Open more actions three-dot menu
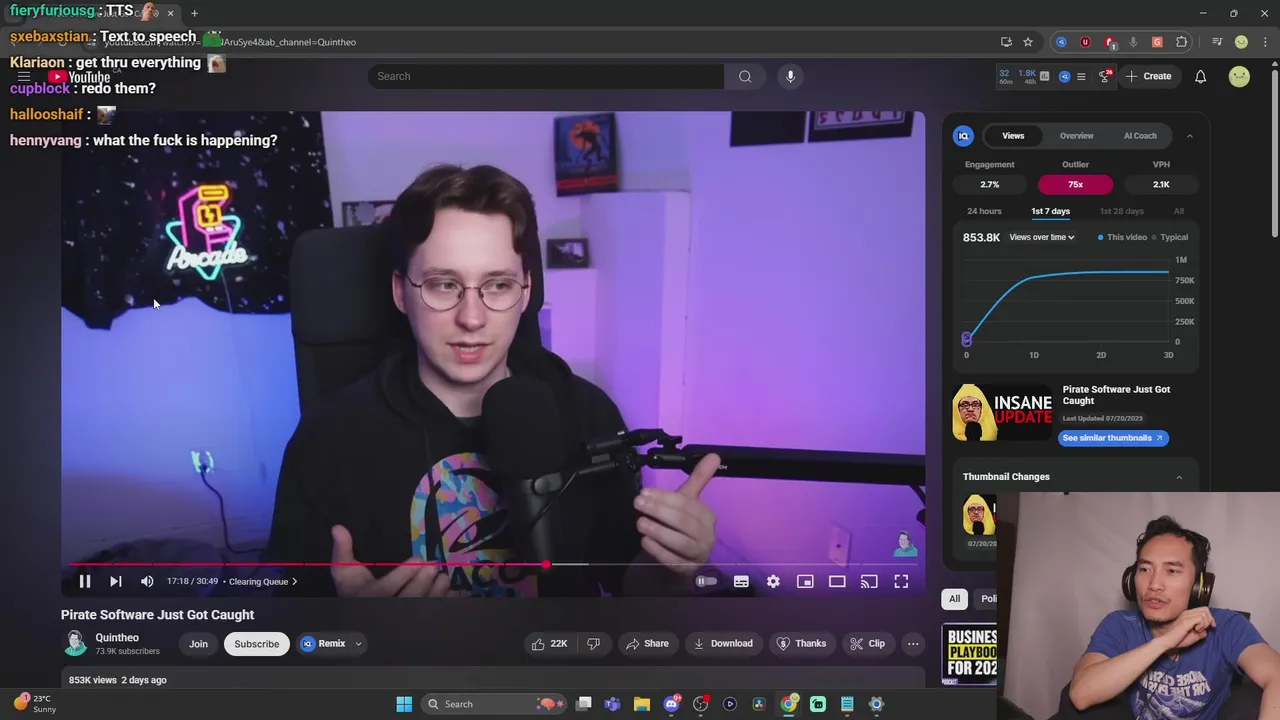 pyautogui.click(x=913, y=644)
